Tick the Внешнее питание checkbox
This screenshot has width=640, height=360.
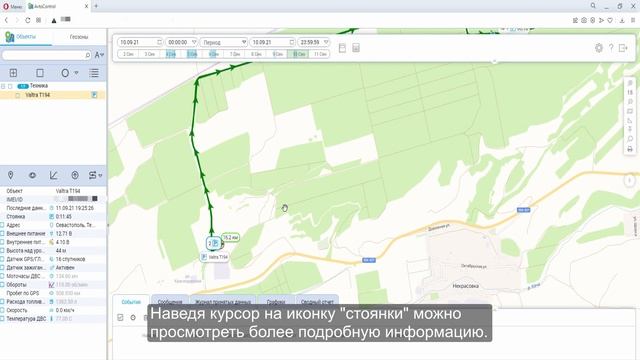2,233
